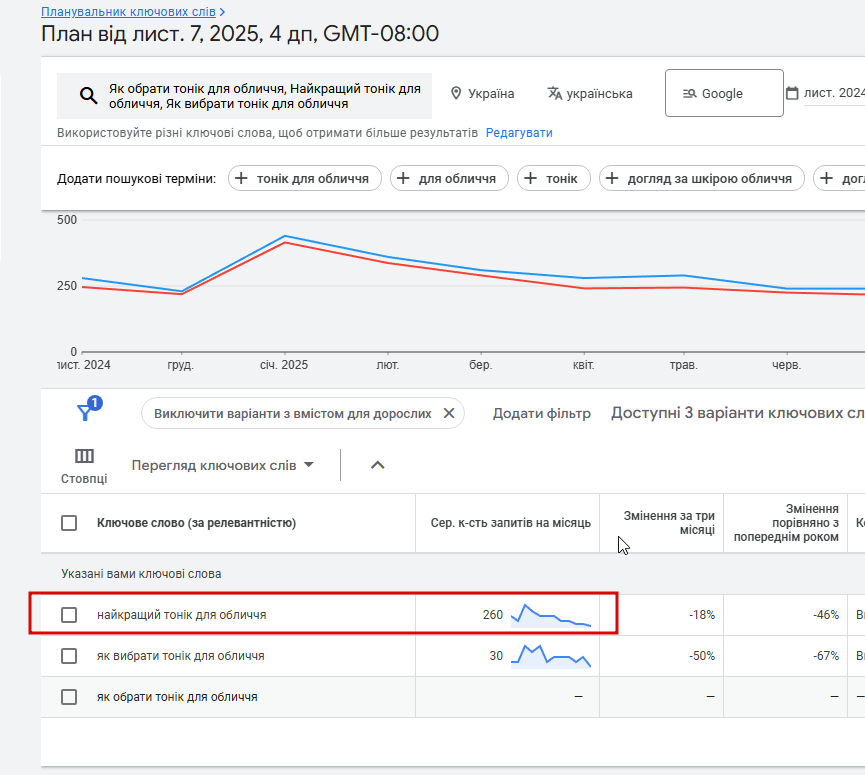Sort by 'Сер. к-сть запитів на місяць' column
The height and width of the screenshot is (775, 865).
pyautogui.click(x=510, y=523)
